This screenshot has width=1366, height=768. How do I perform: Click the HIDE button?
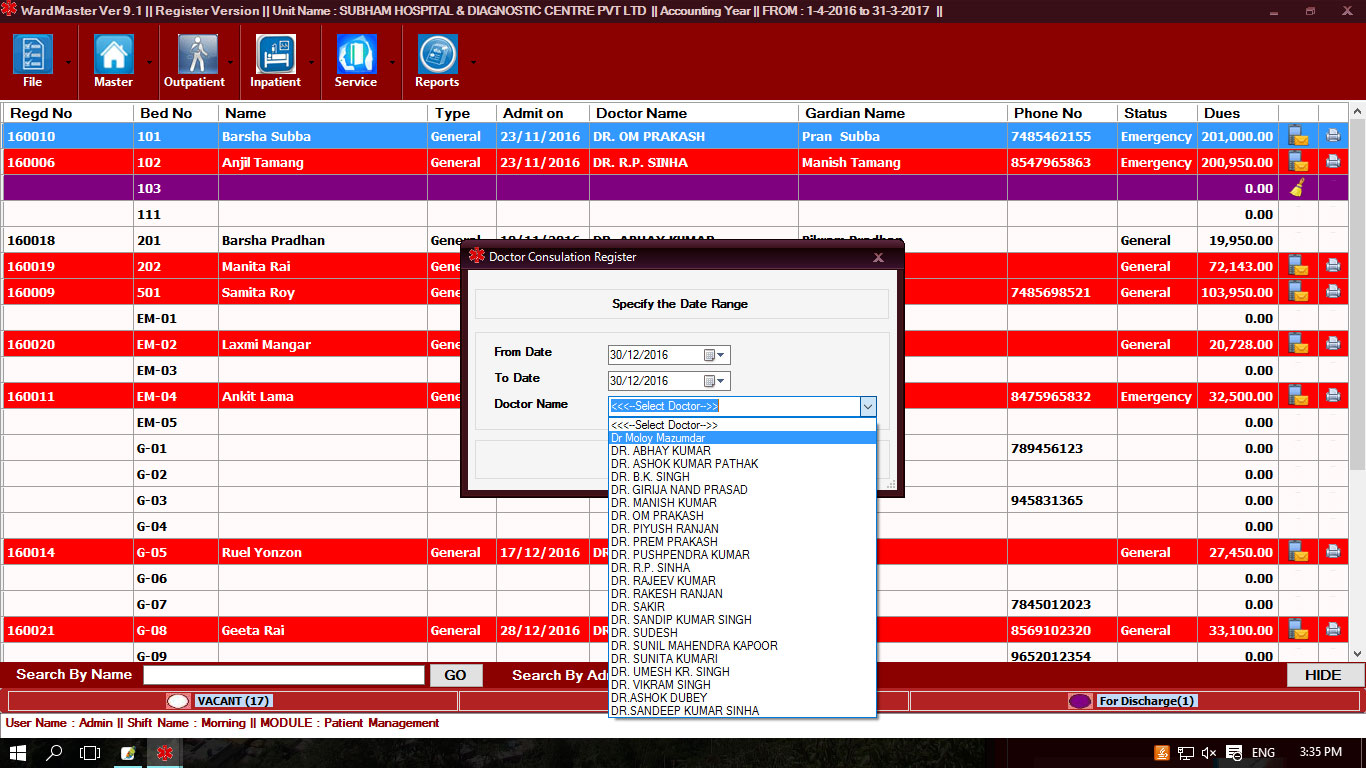point(1322,675)
